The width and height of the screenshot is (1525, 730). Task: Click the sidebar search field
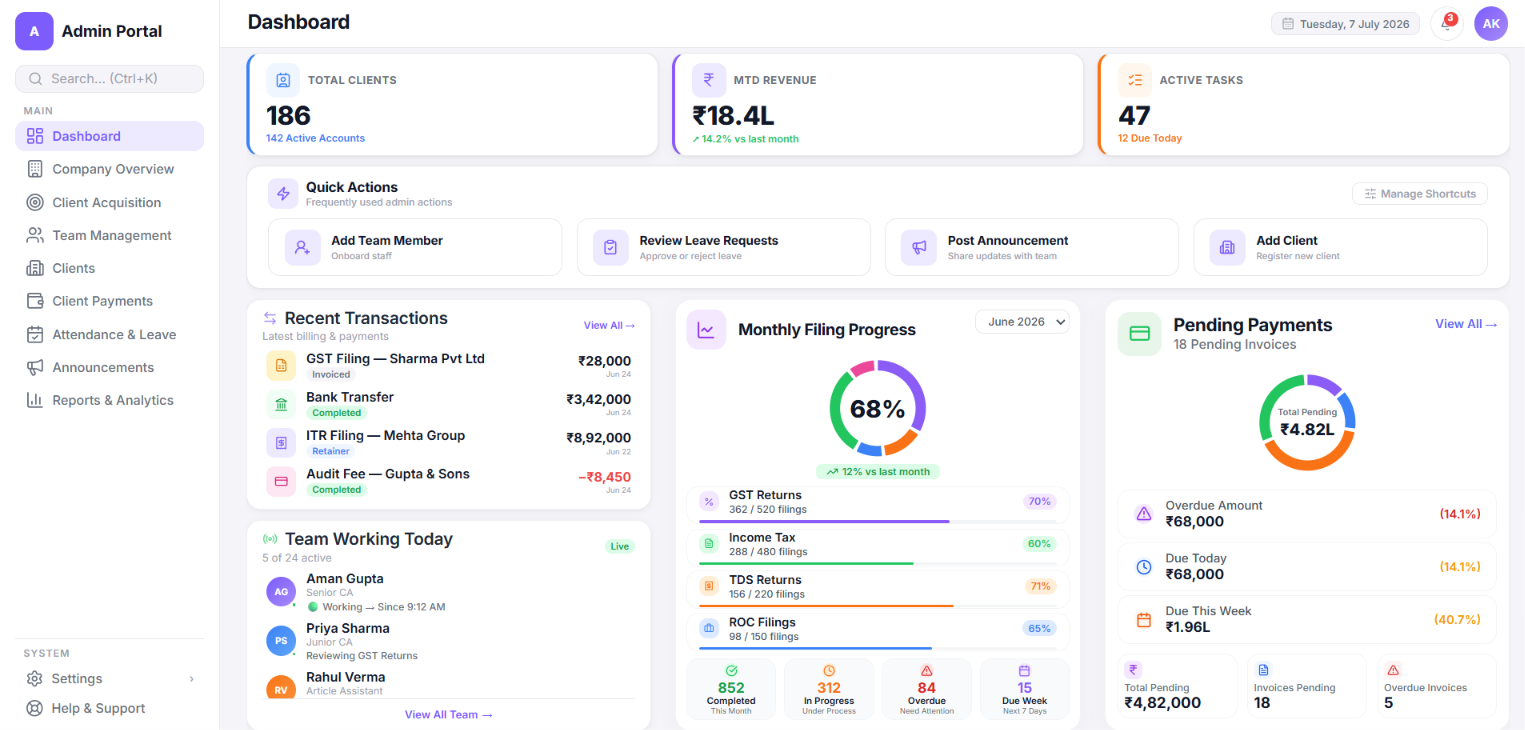[109, 79]
